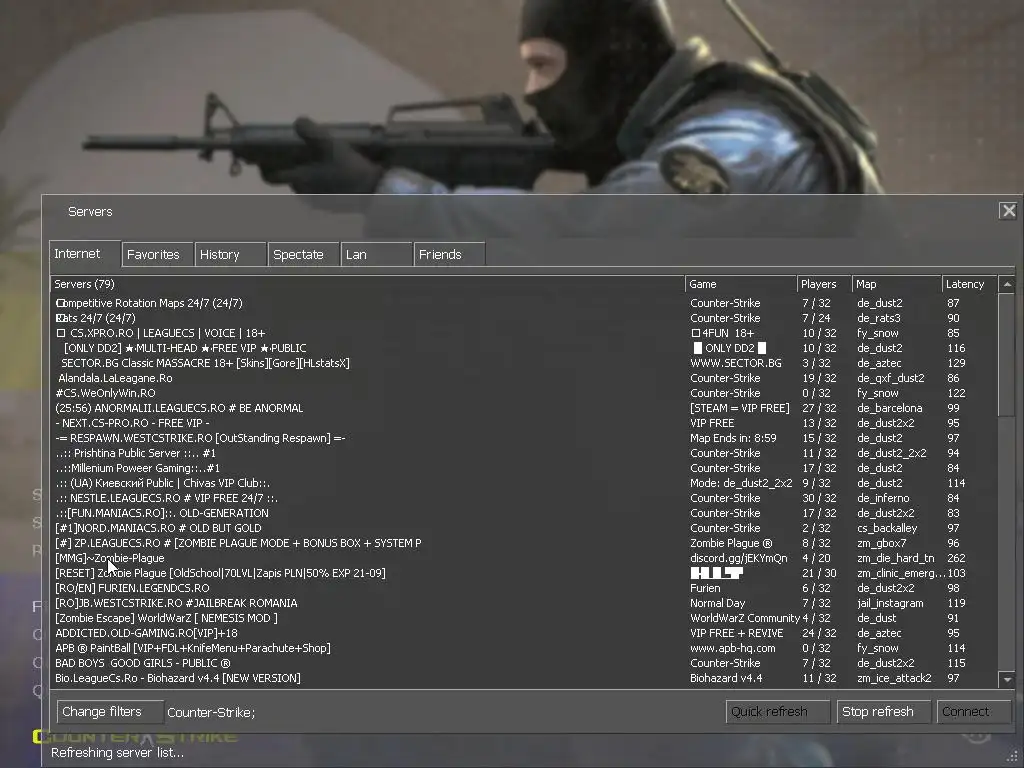Click the Change filters button
The height and width of the screenshot is (768, 1024).
[x=110, y=712]
